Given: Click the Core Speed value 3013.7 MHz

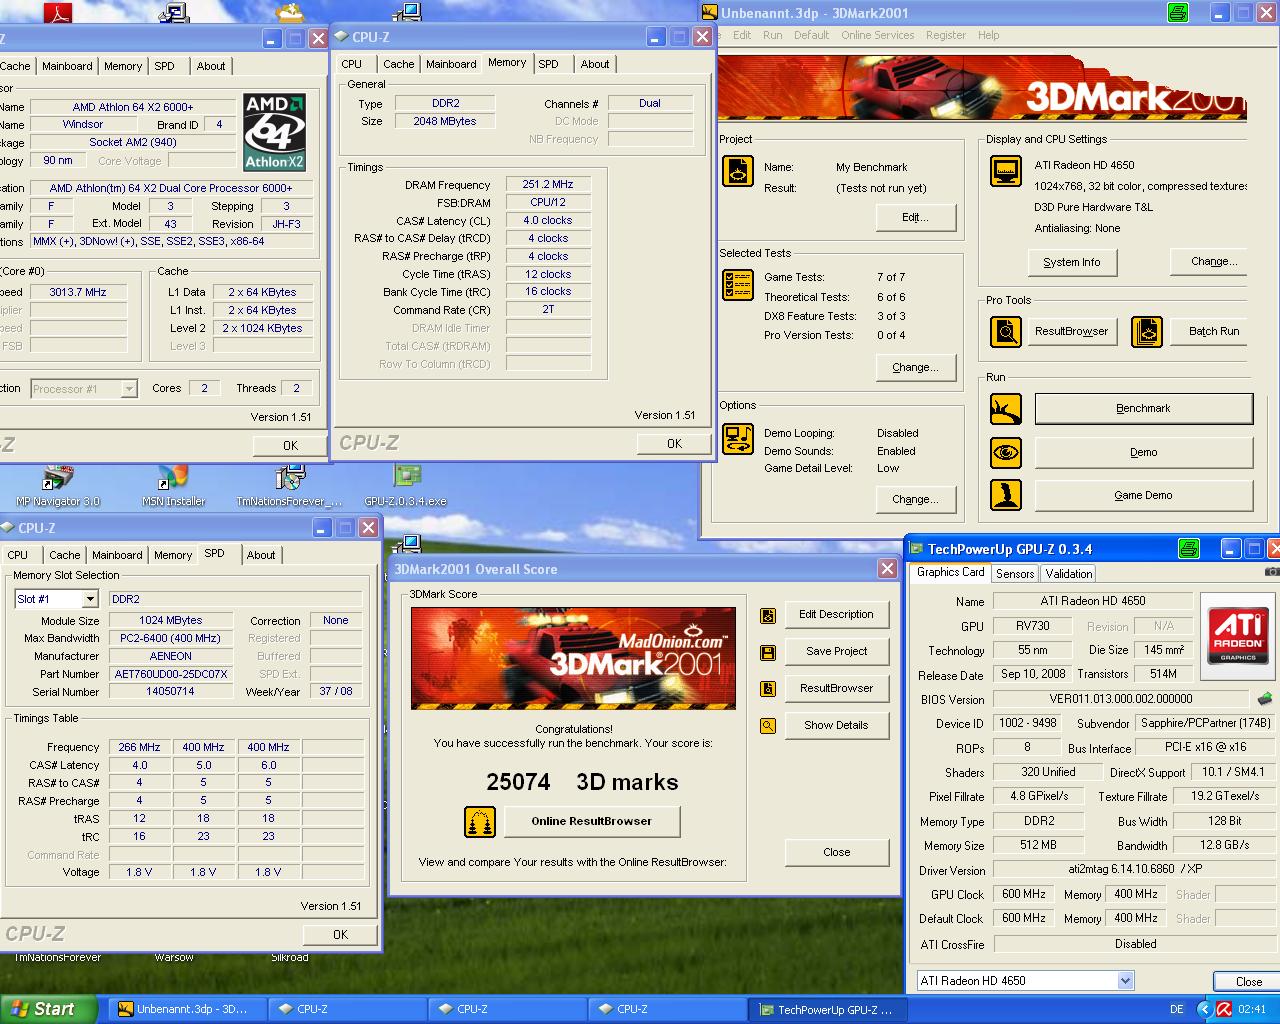Looking at the screenshot, I should pyautogui.click(x=78, y=293).
